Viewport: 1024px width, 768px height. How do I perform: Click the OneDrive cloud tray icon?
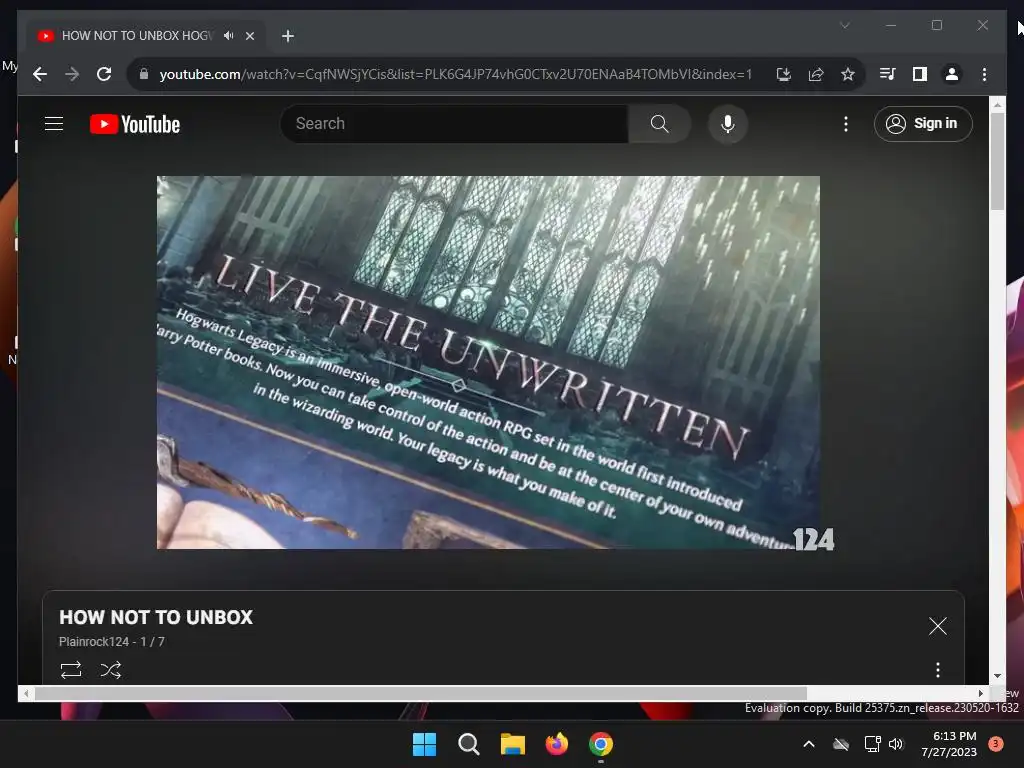[x=841, y=744]
